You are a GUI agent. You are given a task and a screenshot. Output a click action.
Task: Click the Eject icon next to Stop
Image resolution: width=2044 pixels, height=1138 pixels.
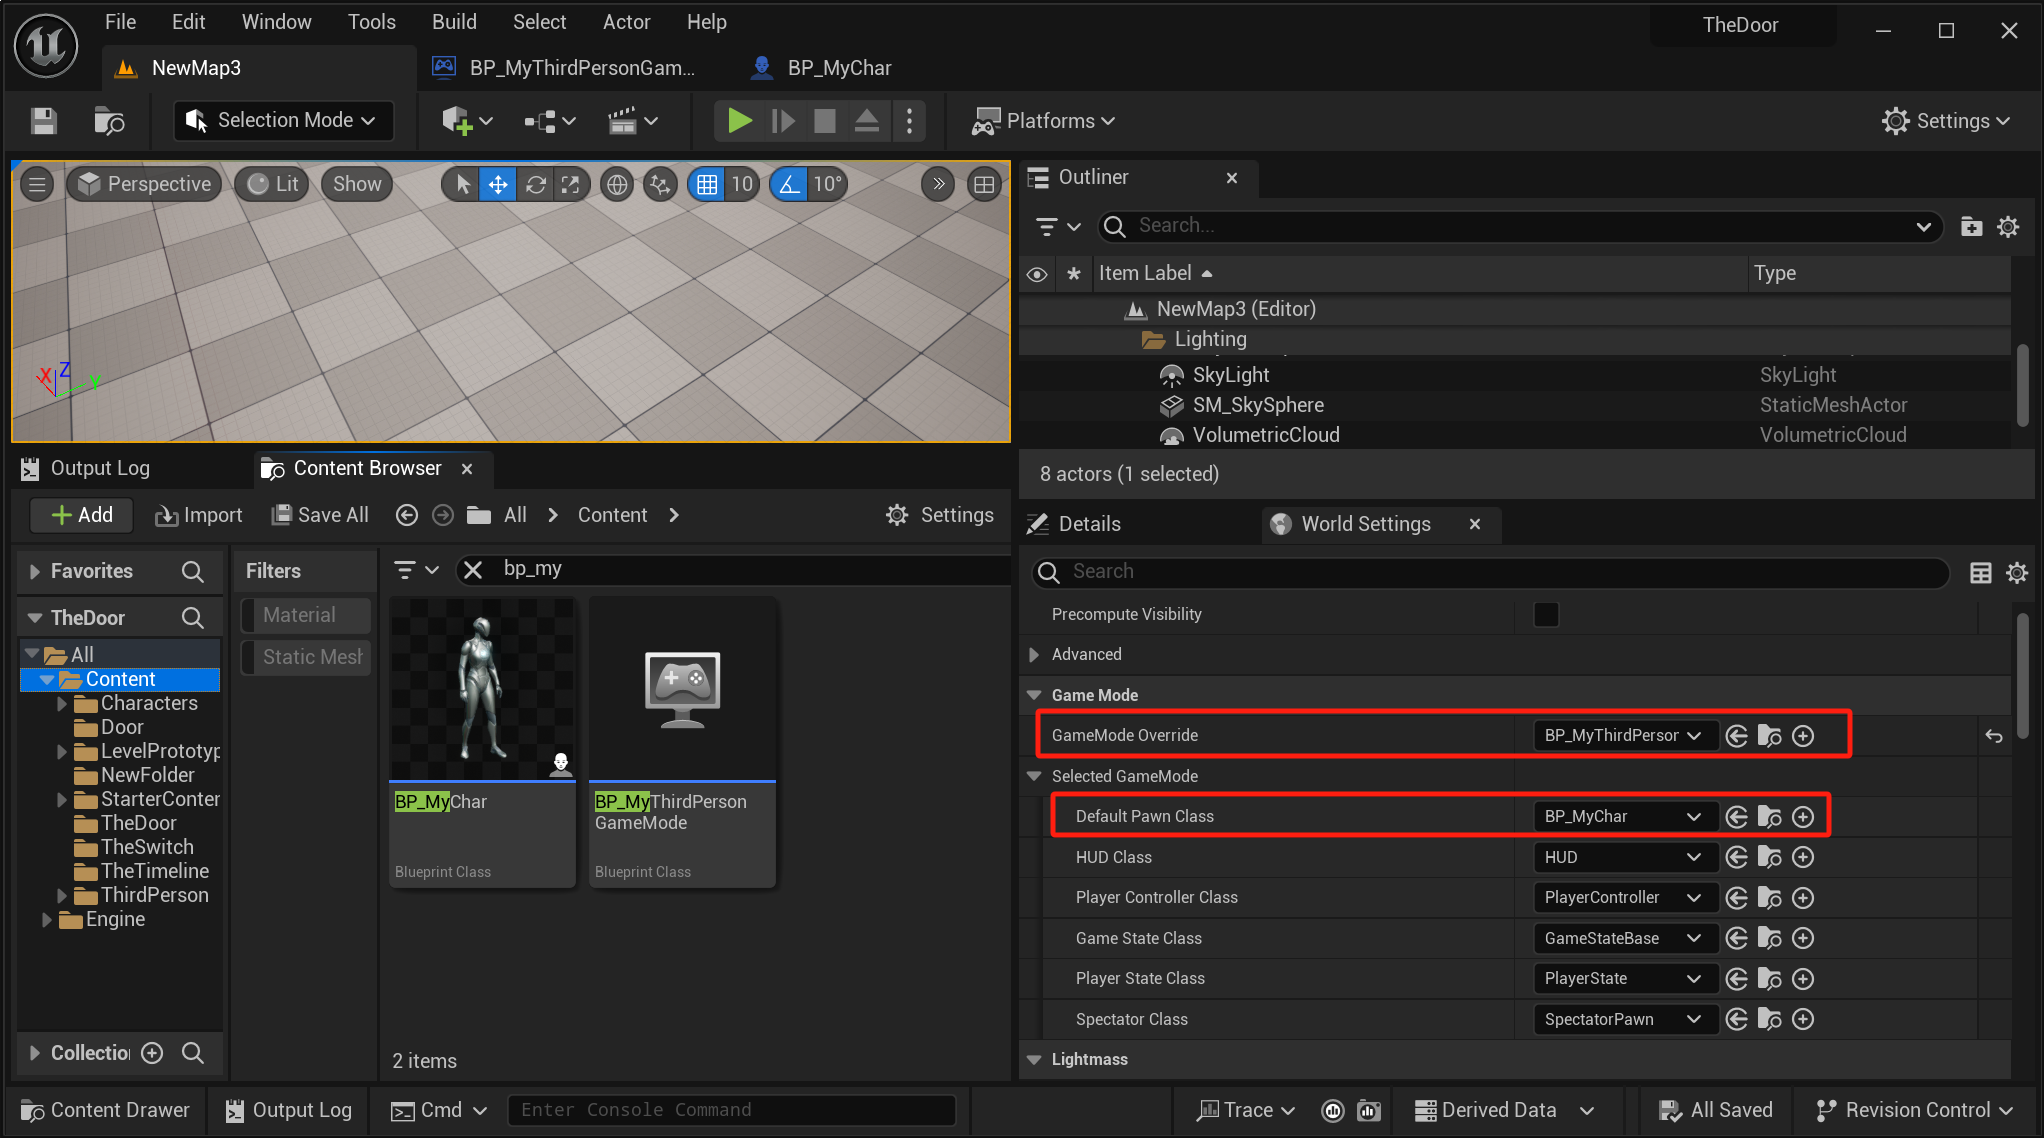[x=867, y=121]
